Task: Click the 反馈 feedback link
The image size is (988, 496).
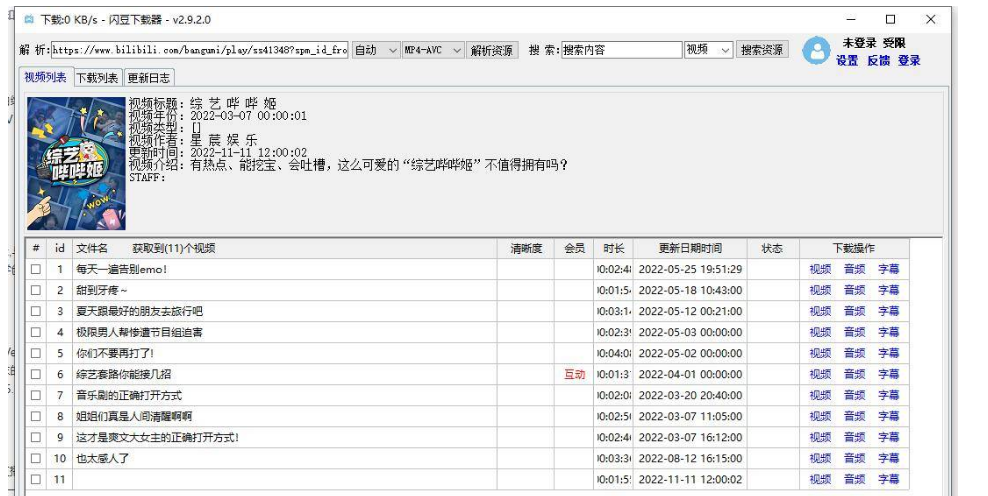Action: [x=878, y=61]
